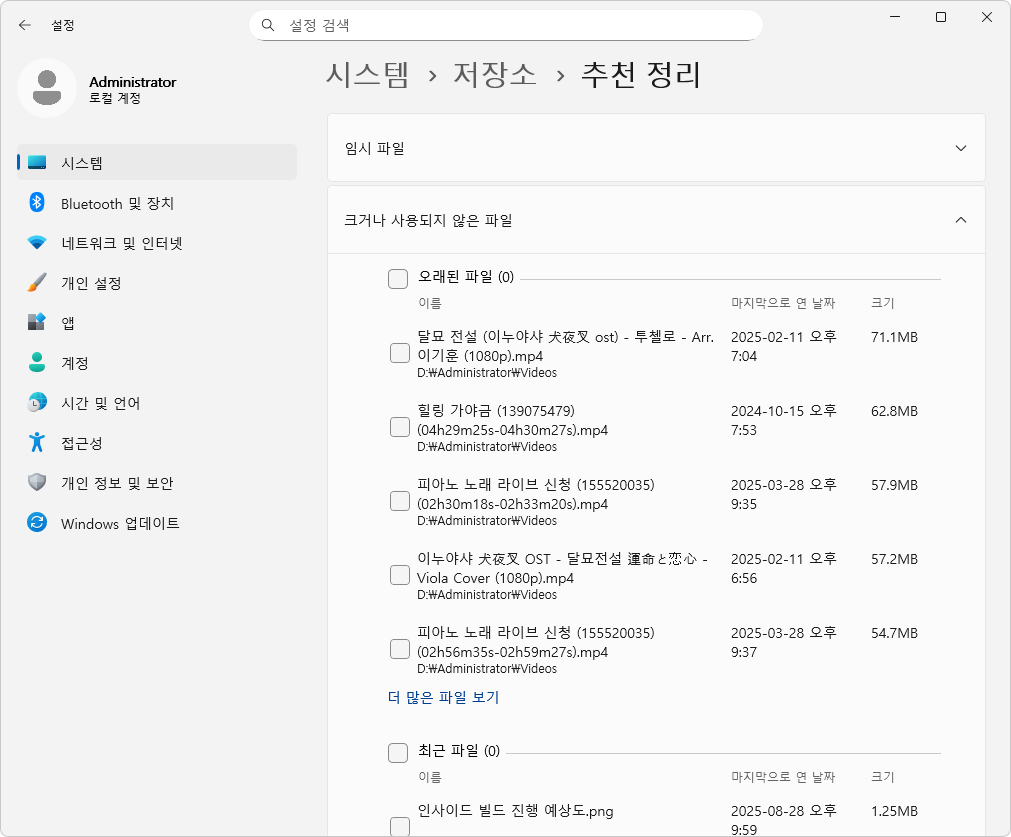Image resolution: width=1011 pixels, height=837 pixels.
Task: Check the Viola Cover mp4 file
Action: tap(400, 575)
